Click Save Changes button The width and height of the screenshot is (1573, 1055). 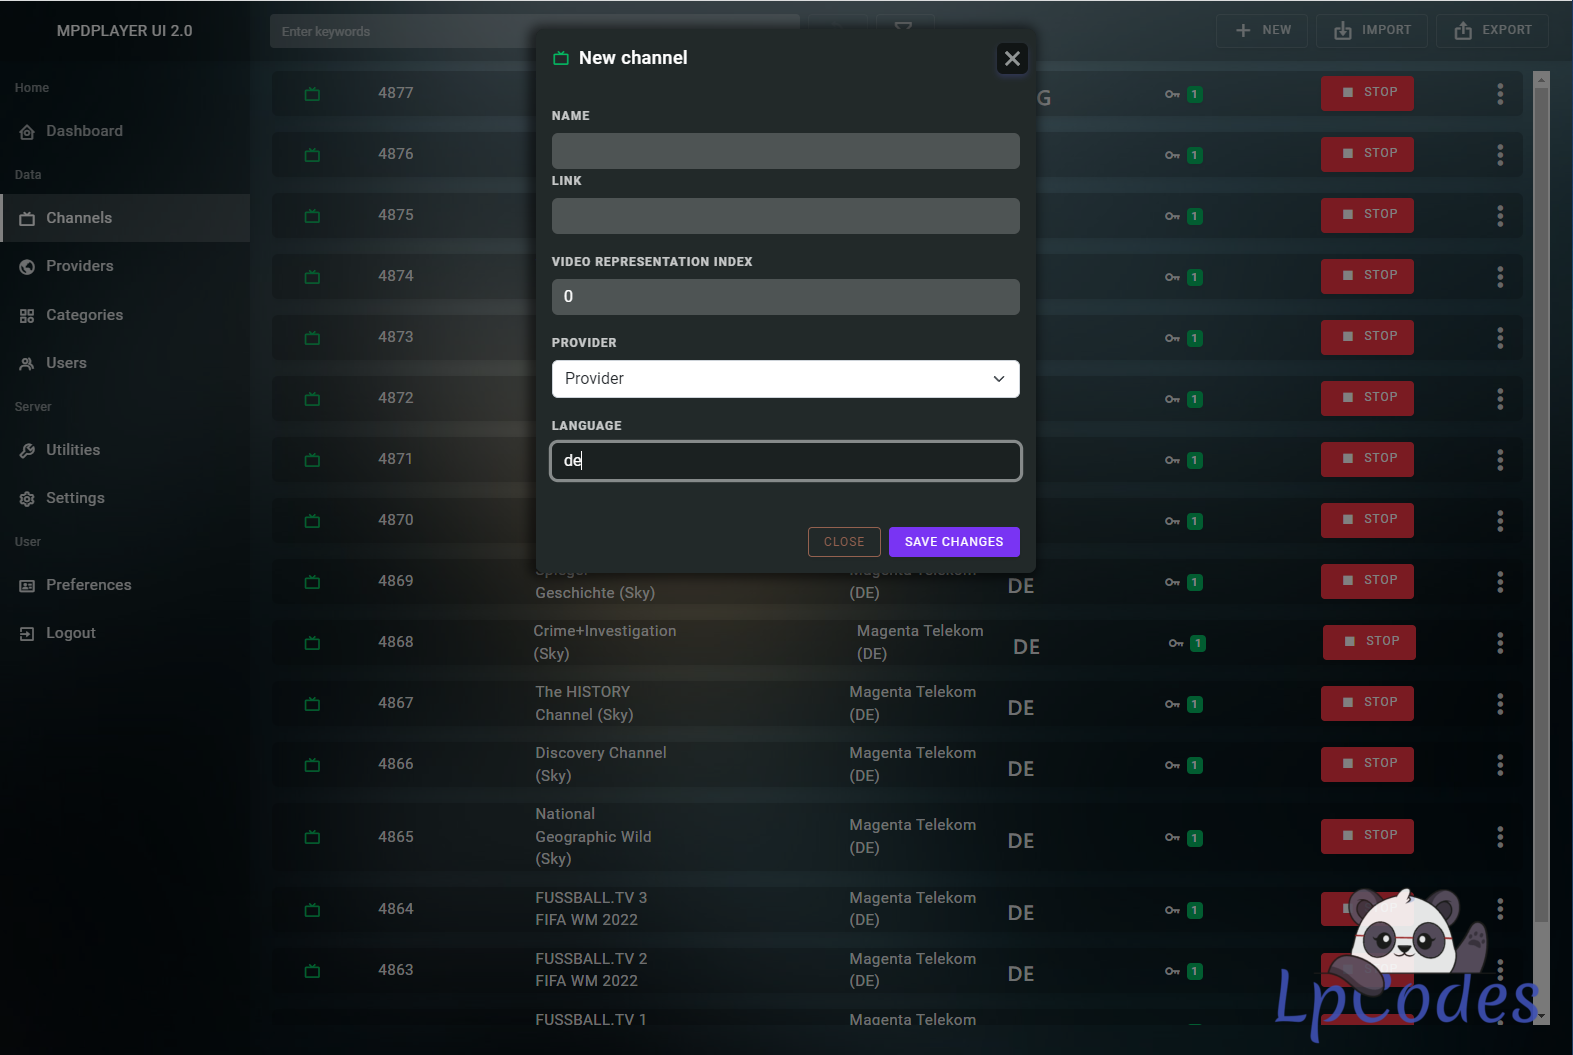(x=953, y=542)
